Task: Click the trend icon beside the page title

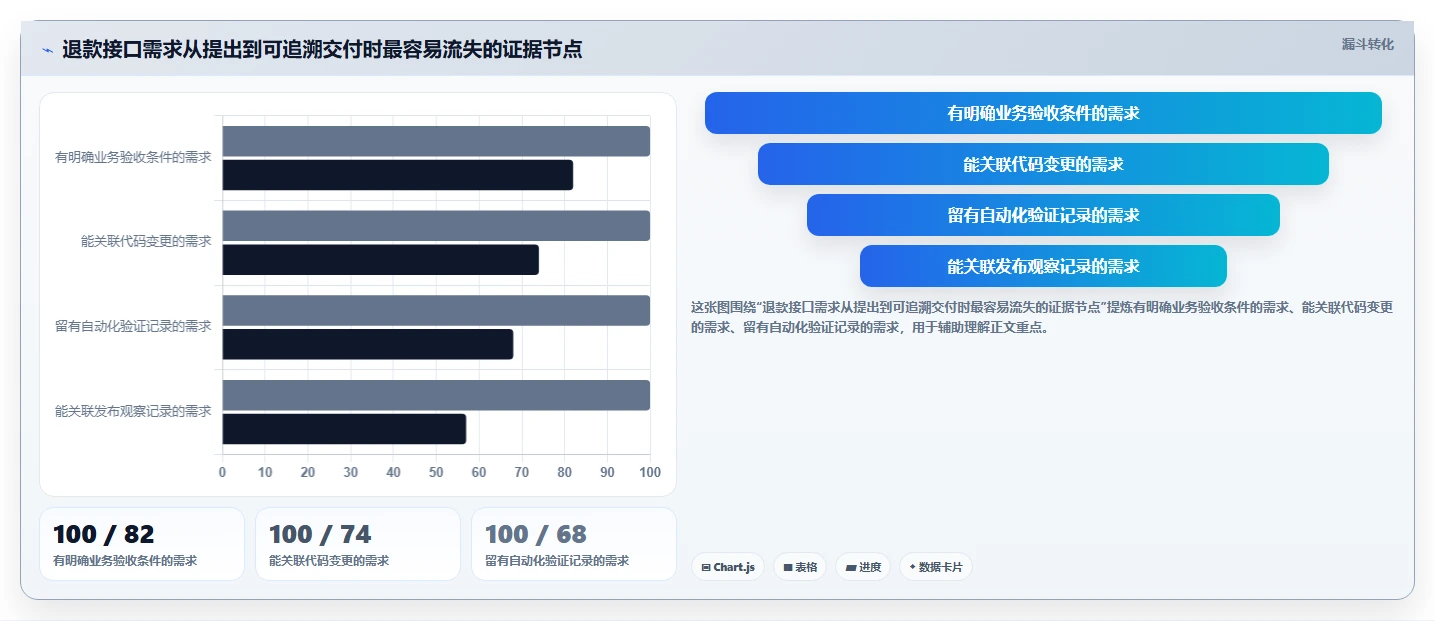Action: pyautogui.click(x=47, y=50)
